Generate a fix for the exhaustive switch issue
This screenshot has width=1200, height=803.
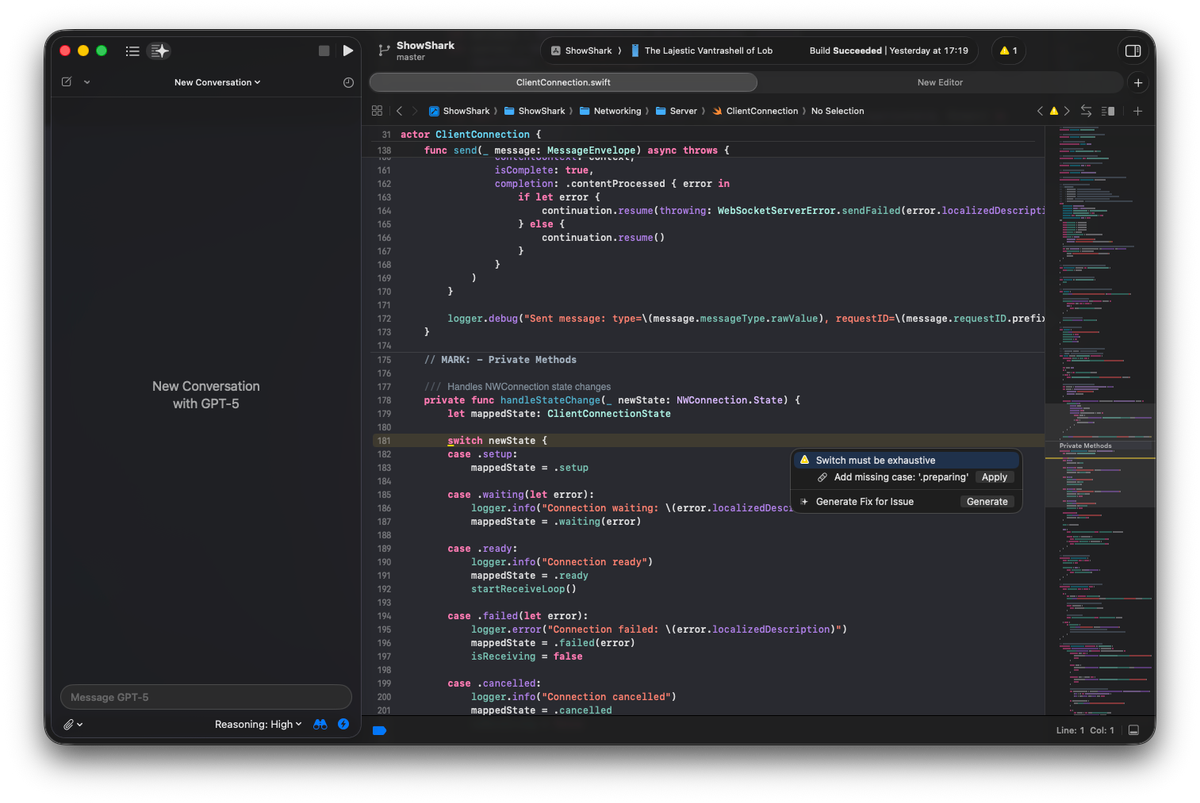click(987, 501)
